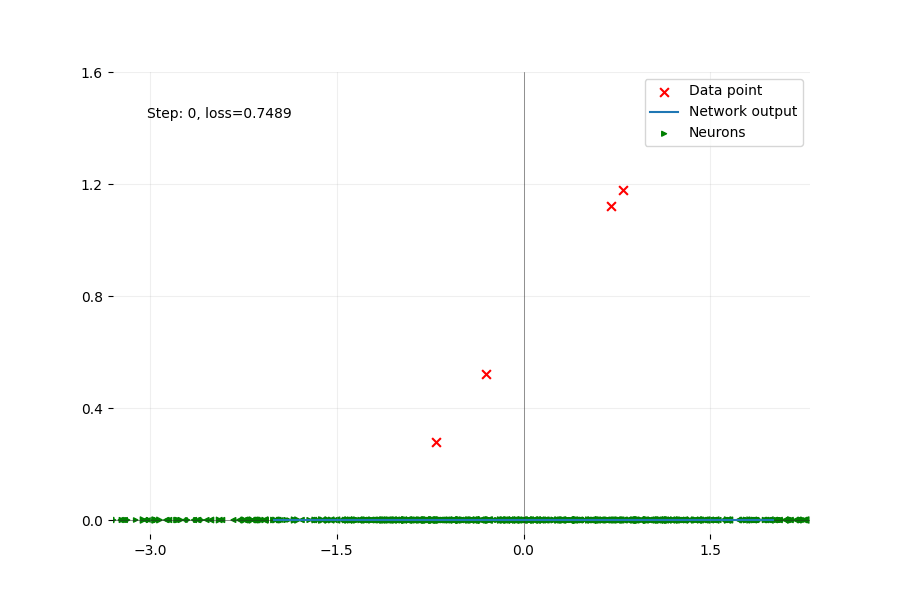The width and height of the screenshot is (900, 600).
Task: Click the −1.5 x-axis tick label
Action: click(337, 551)
